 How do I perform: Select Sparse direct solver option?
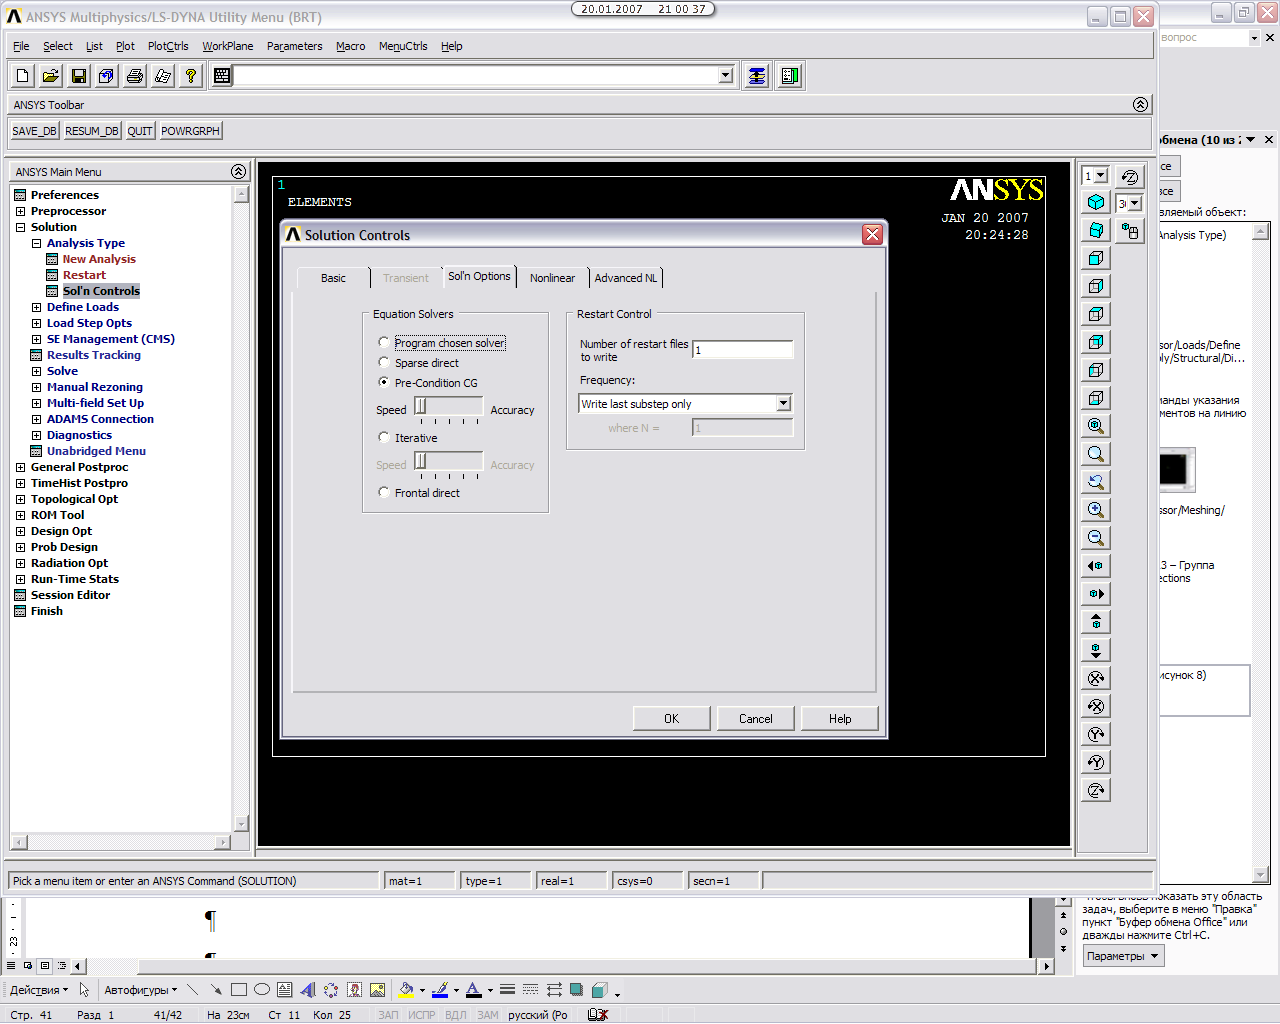point(384,363)
